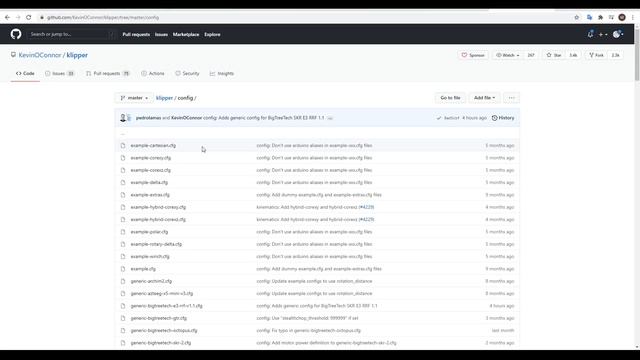Go to klipper in the breadcrumb path

click(164, 98)
